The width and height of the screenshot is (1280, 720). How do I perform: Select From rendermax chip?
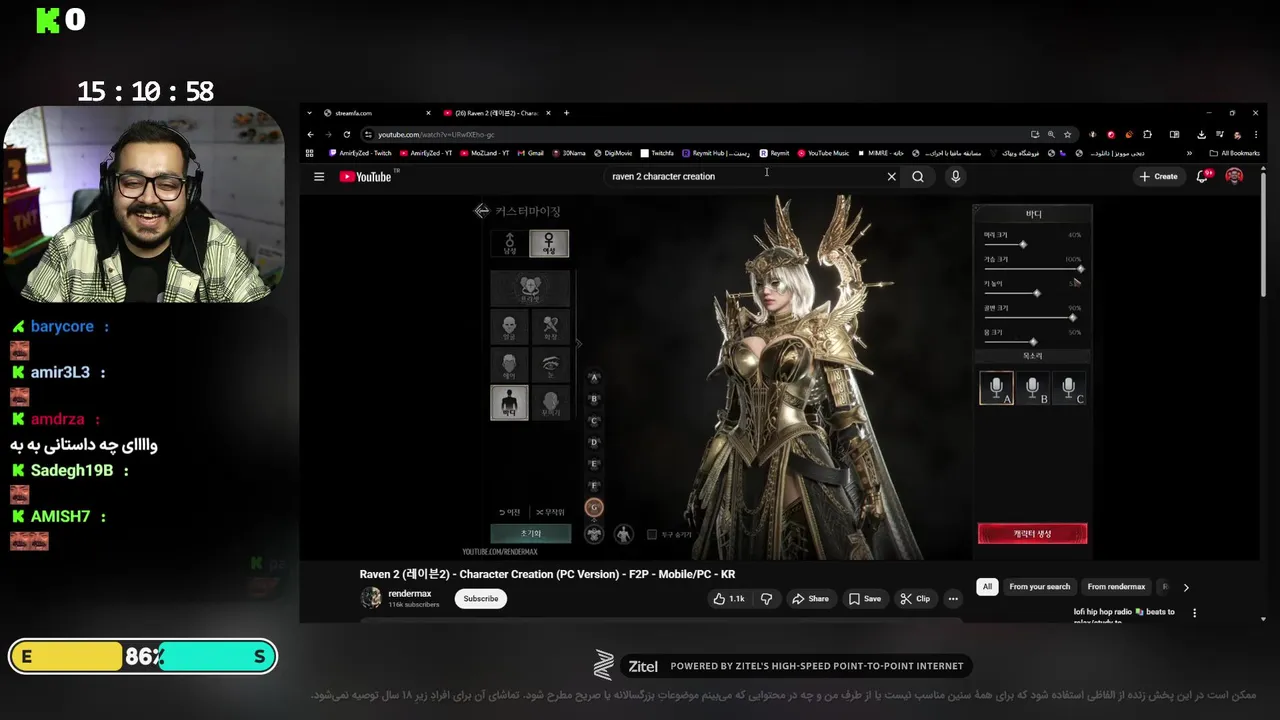[1116, 587]
